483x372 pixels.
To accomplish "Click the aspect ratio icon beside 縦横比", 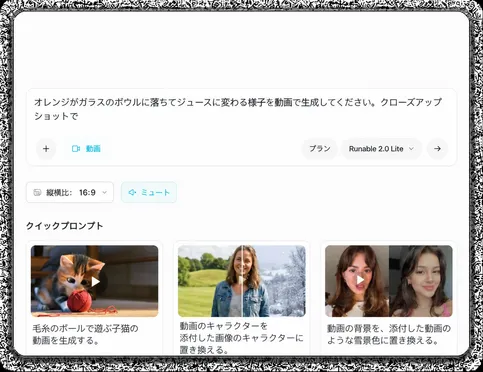I will pyautogui.click(x=37, y=192).
